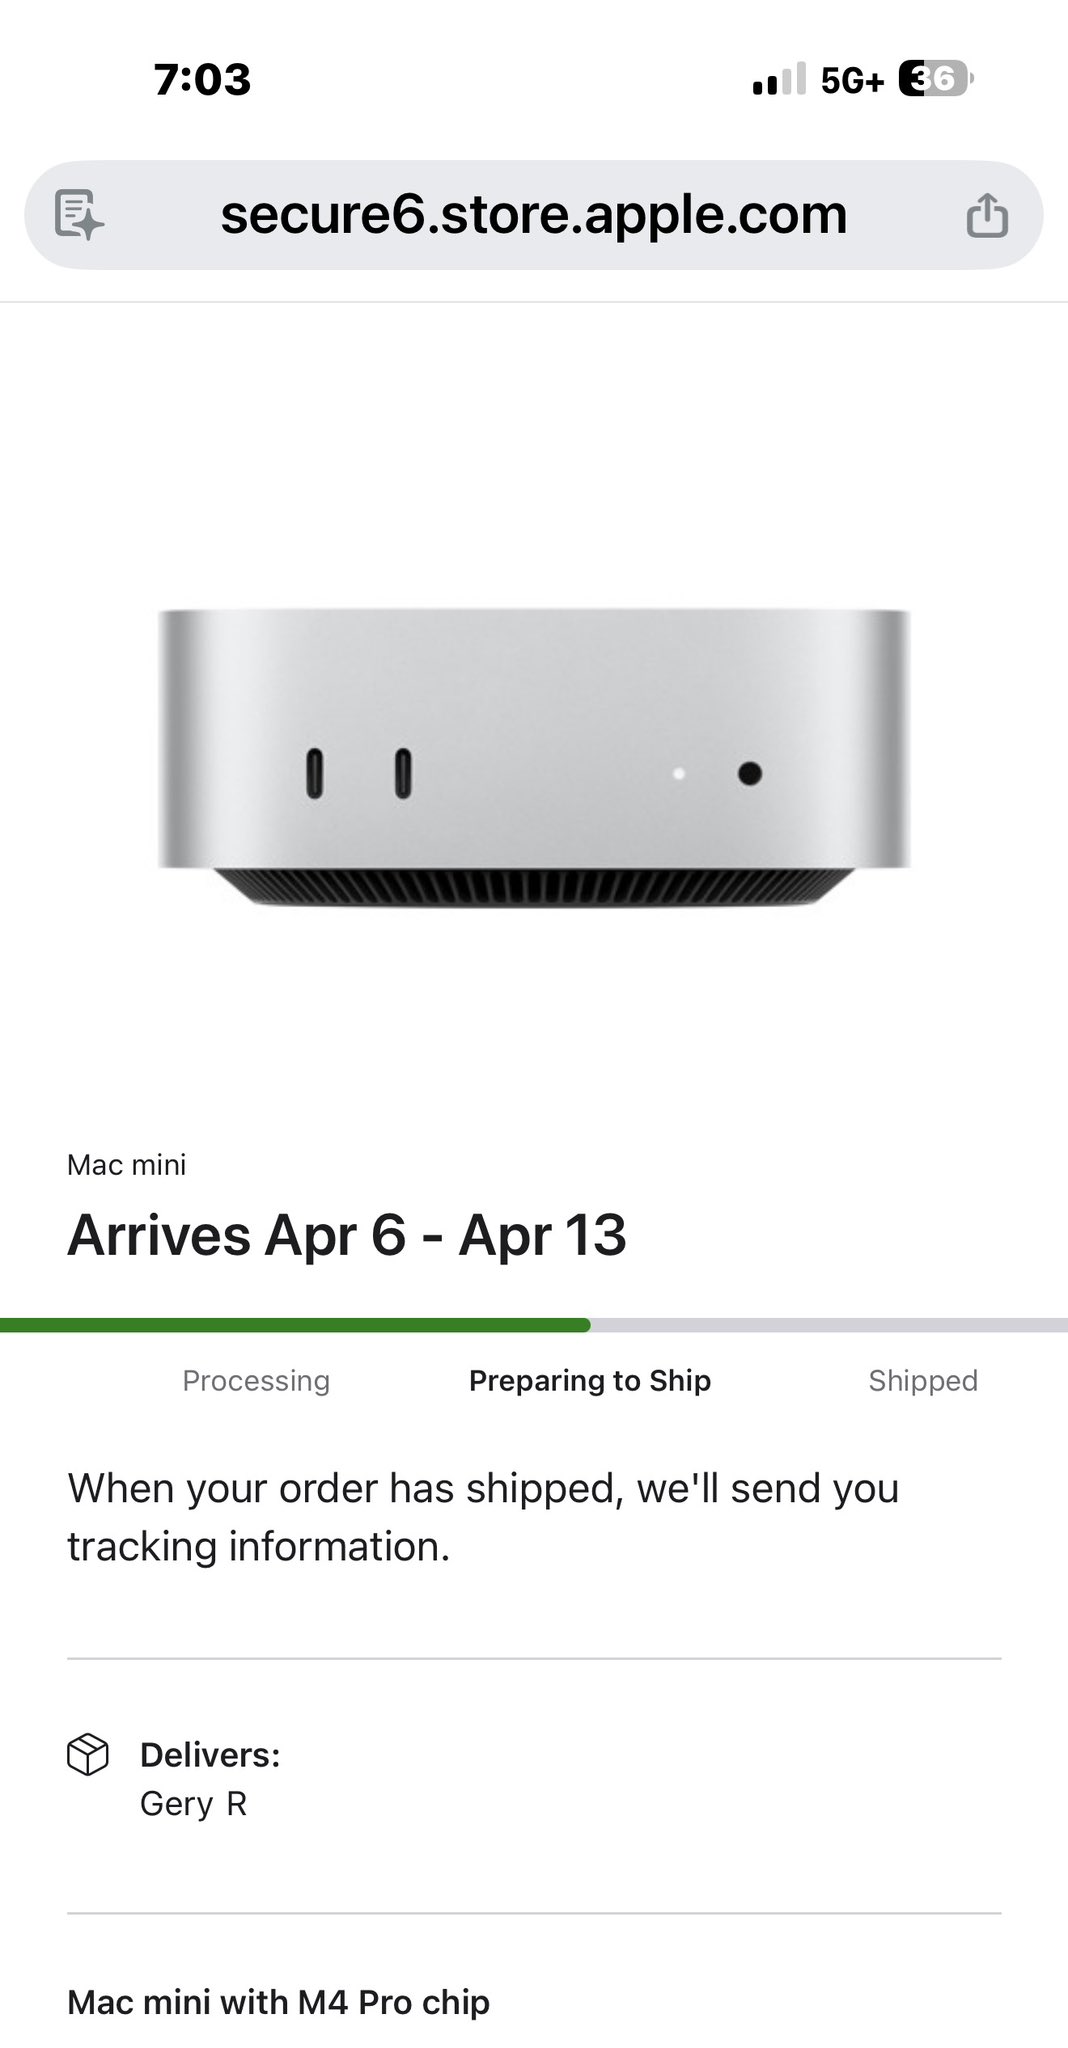The width and height of the screenshot is (1068, 2048).
Task: Tap the tracking information message text
Action: 483,1517
